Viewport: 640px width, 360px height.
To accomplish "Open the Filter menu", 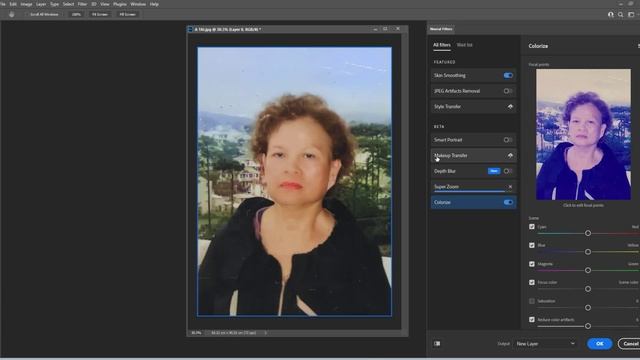I will (82, 4).
